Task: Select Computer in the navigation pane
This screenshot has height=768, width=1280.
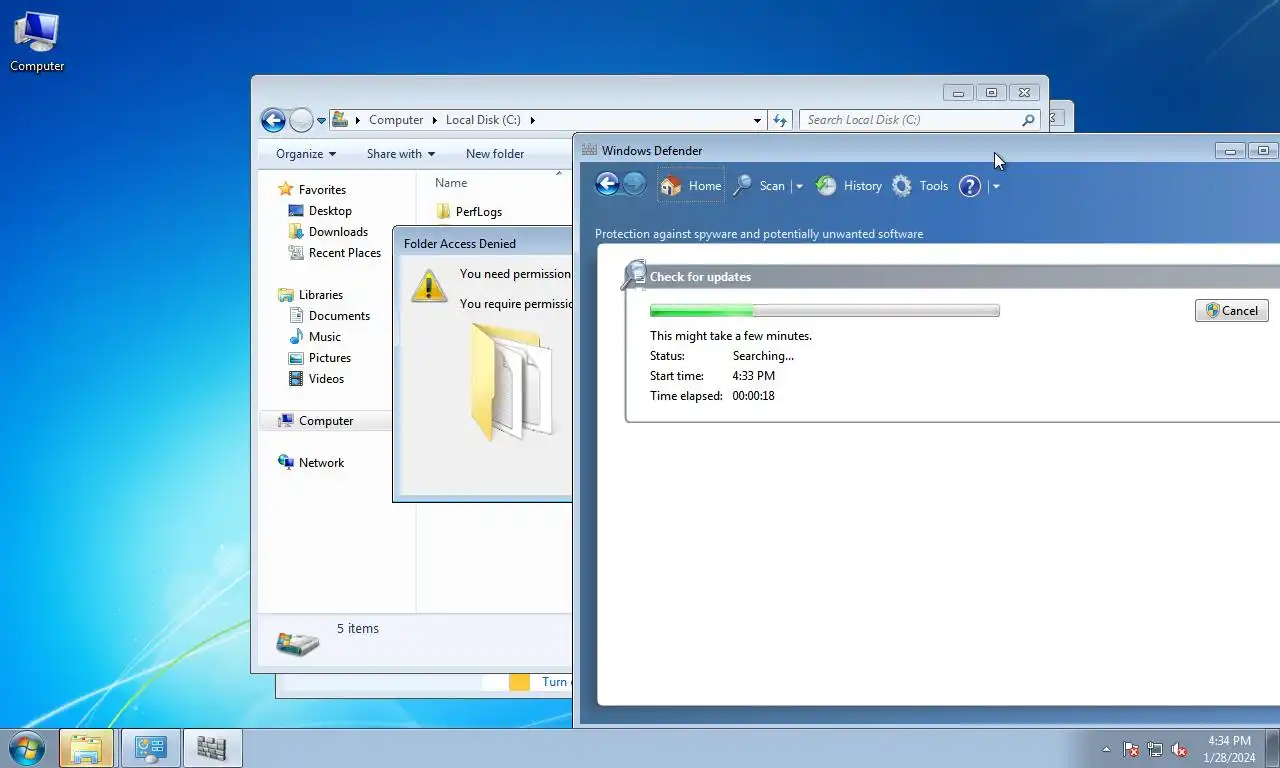Action: [x=326, y=420]
